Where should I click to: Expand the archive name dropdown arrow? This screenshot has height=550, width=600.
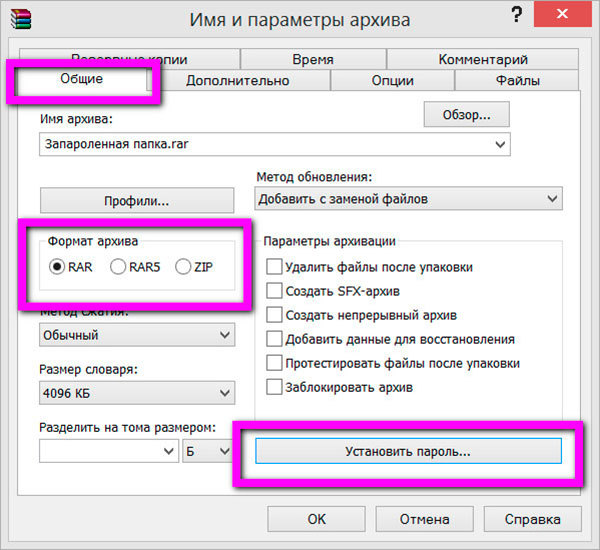coord(500,144)
